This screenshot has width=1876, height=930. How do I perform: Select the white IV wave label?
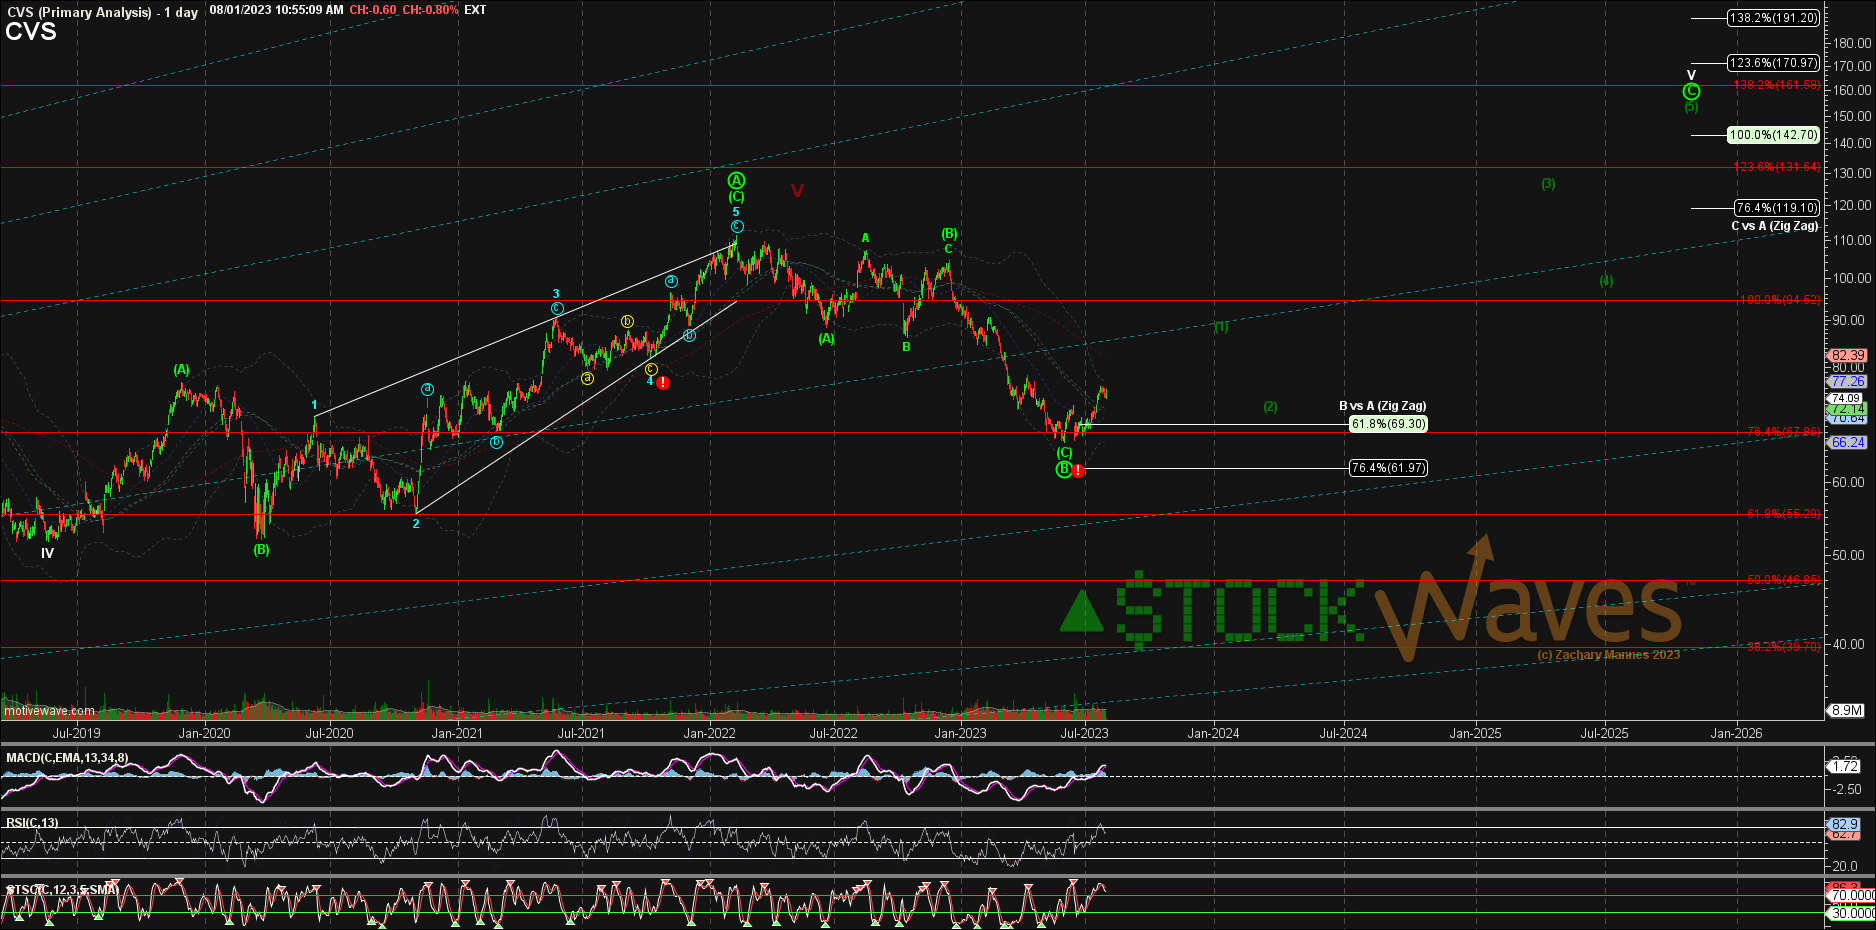coord(47,553)
